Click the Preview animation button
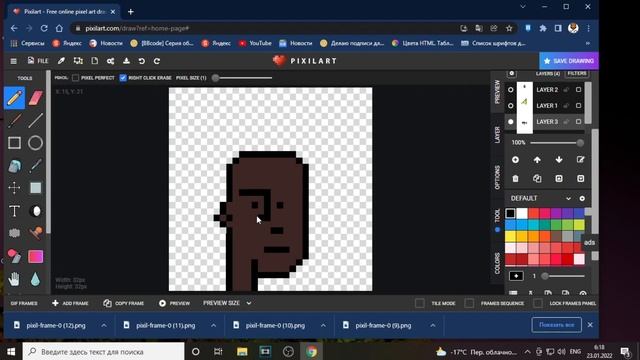This screenshot has width=640, height=360. pos(174,303)
